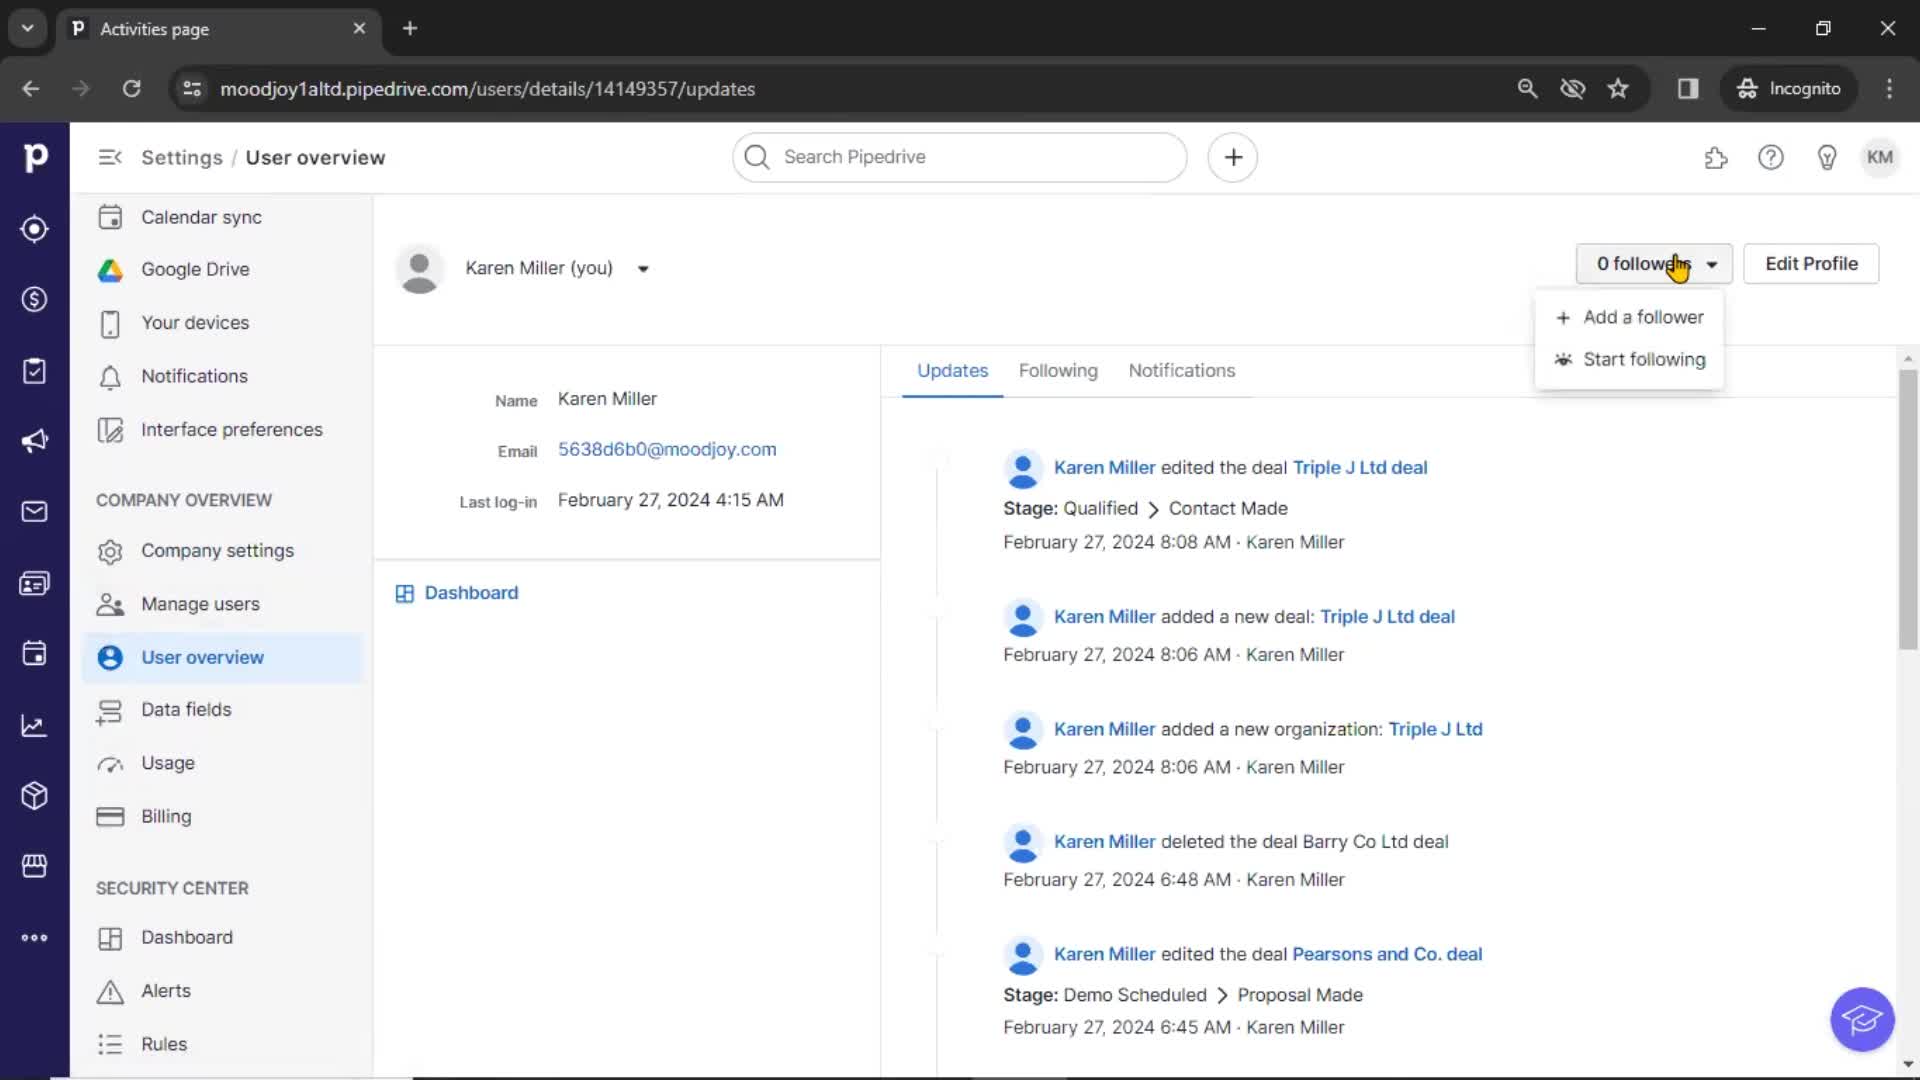Click the Marketplace icon in sidebar

pyautogui.click(x=36, y=866)
